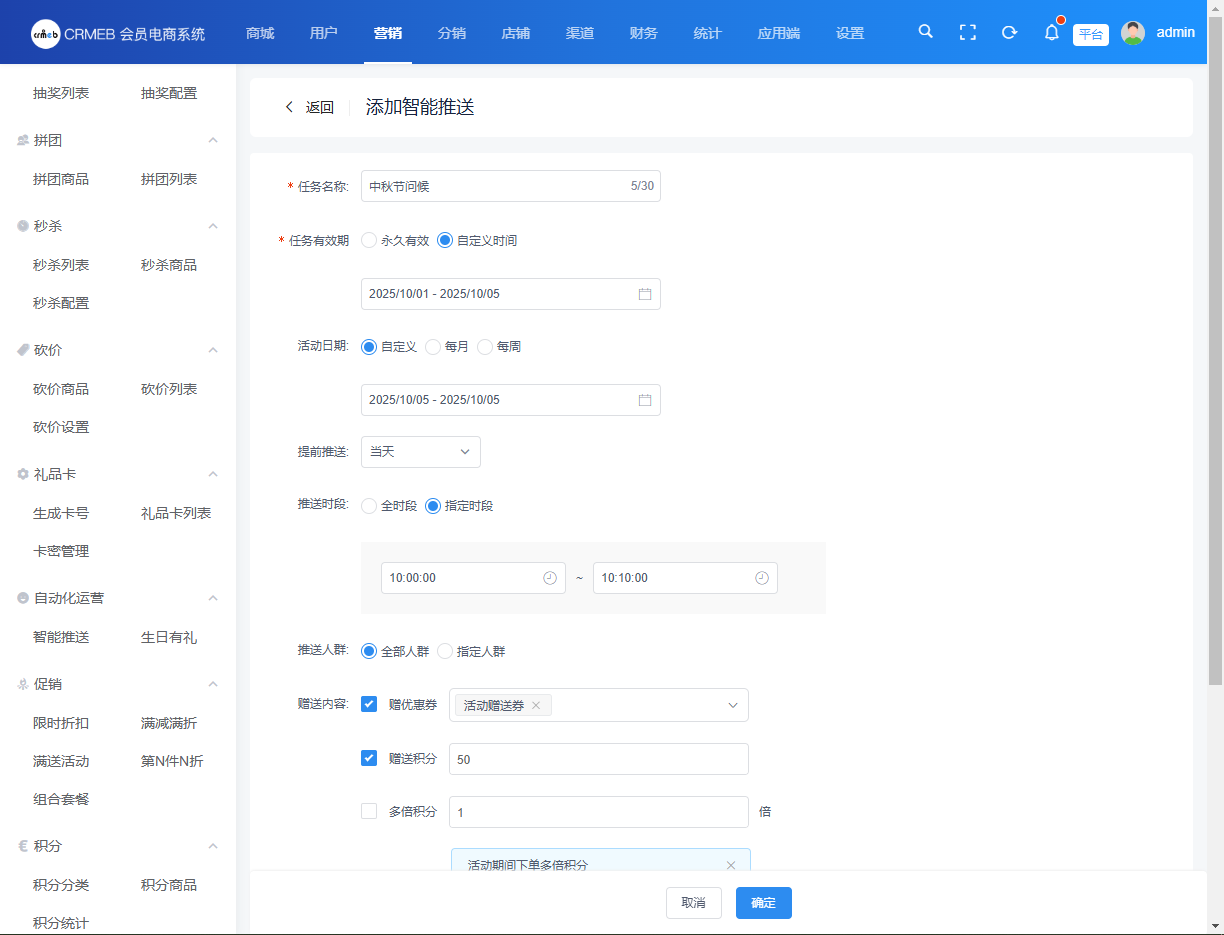
Task: Open the notification bell
Action: pos(1051,32)
